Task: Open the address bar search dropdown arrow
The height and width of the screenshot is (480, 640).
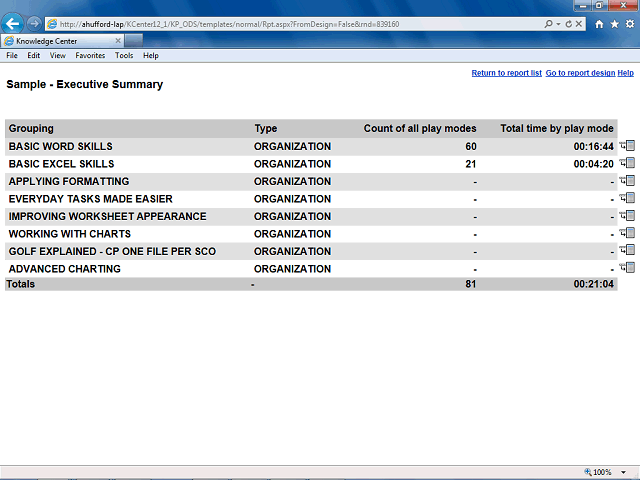Action: [558, 24]
